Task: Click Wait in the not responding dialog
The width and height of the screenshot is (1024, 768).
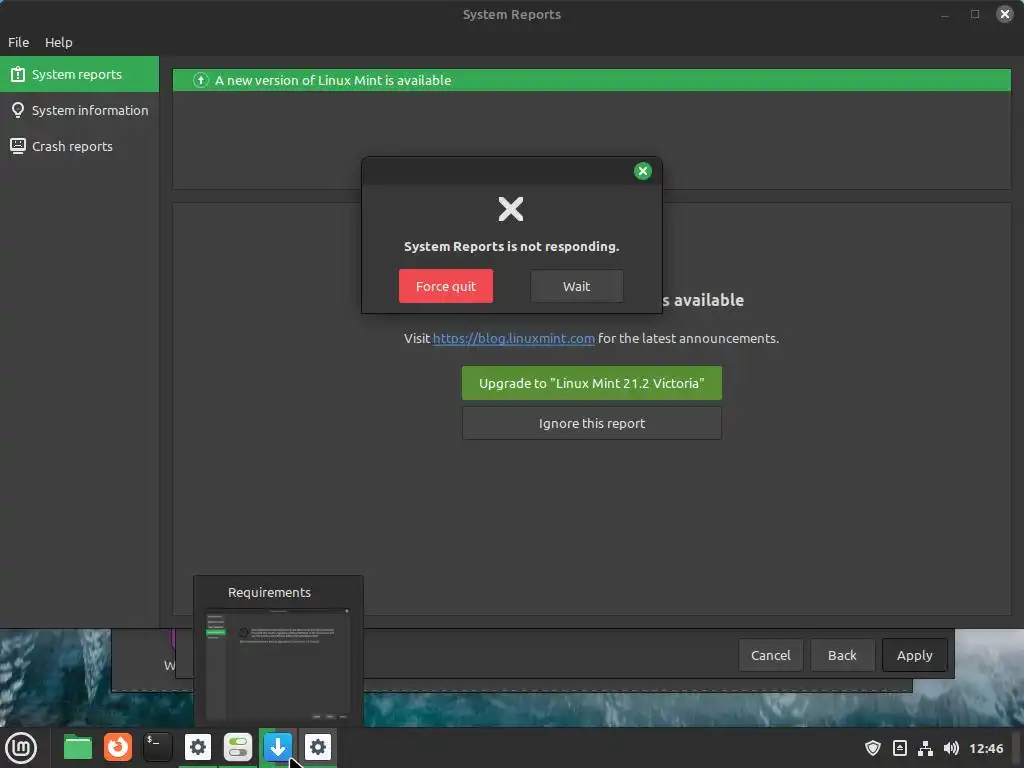Action: coord(576,286)
